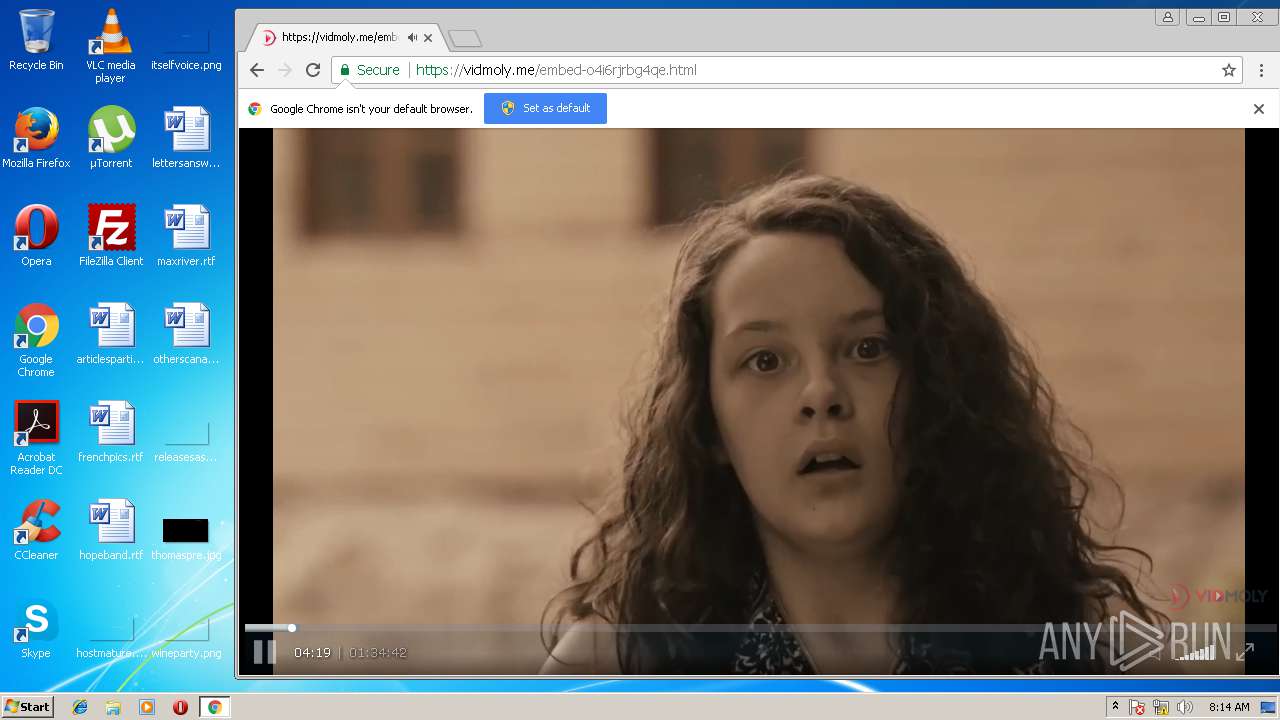View site info via the Secure lock

tap(369, 70)
